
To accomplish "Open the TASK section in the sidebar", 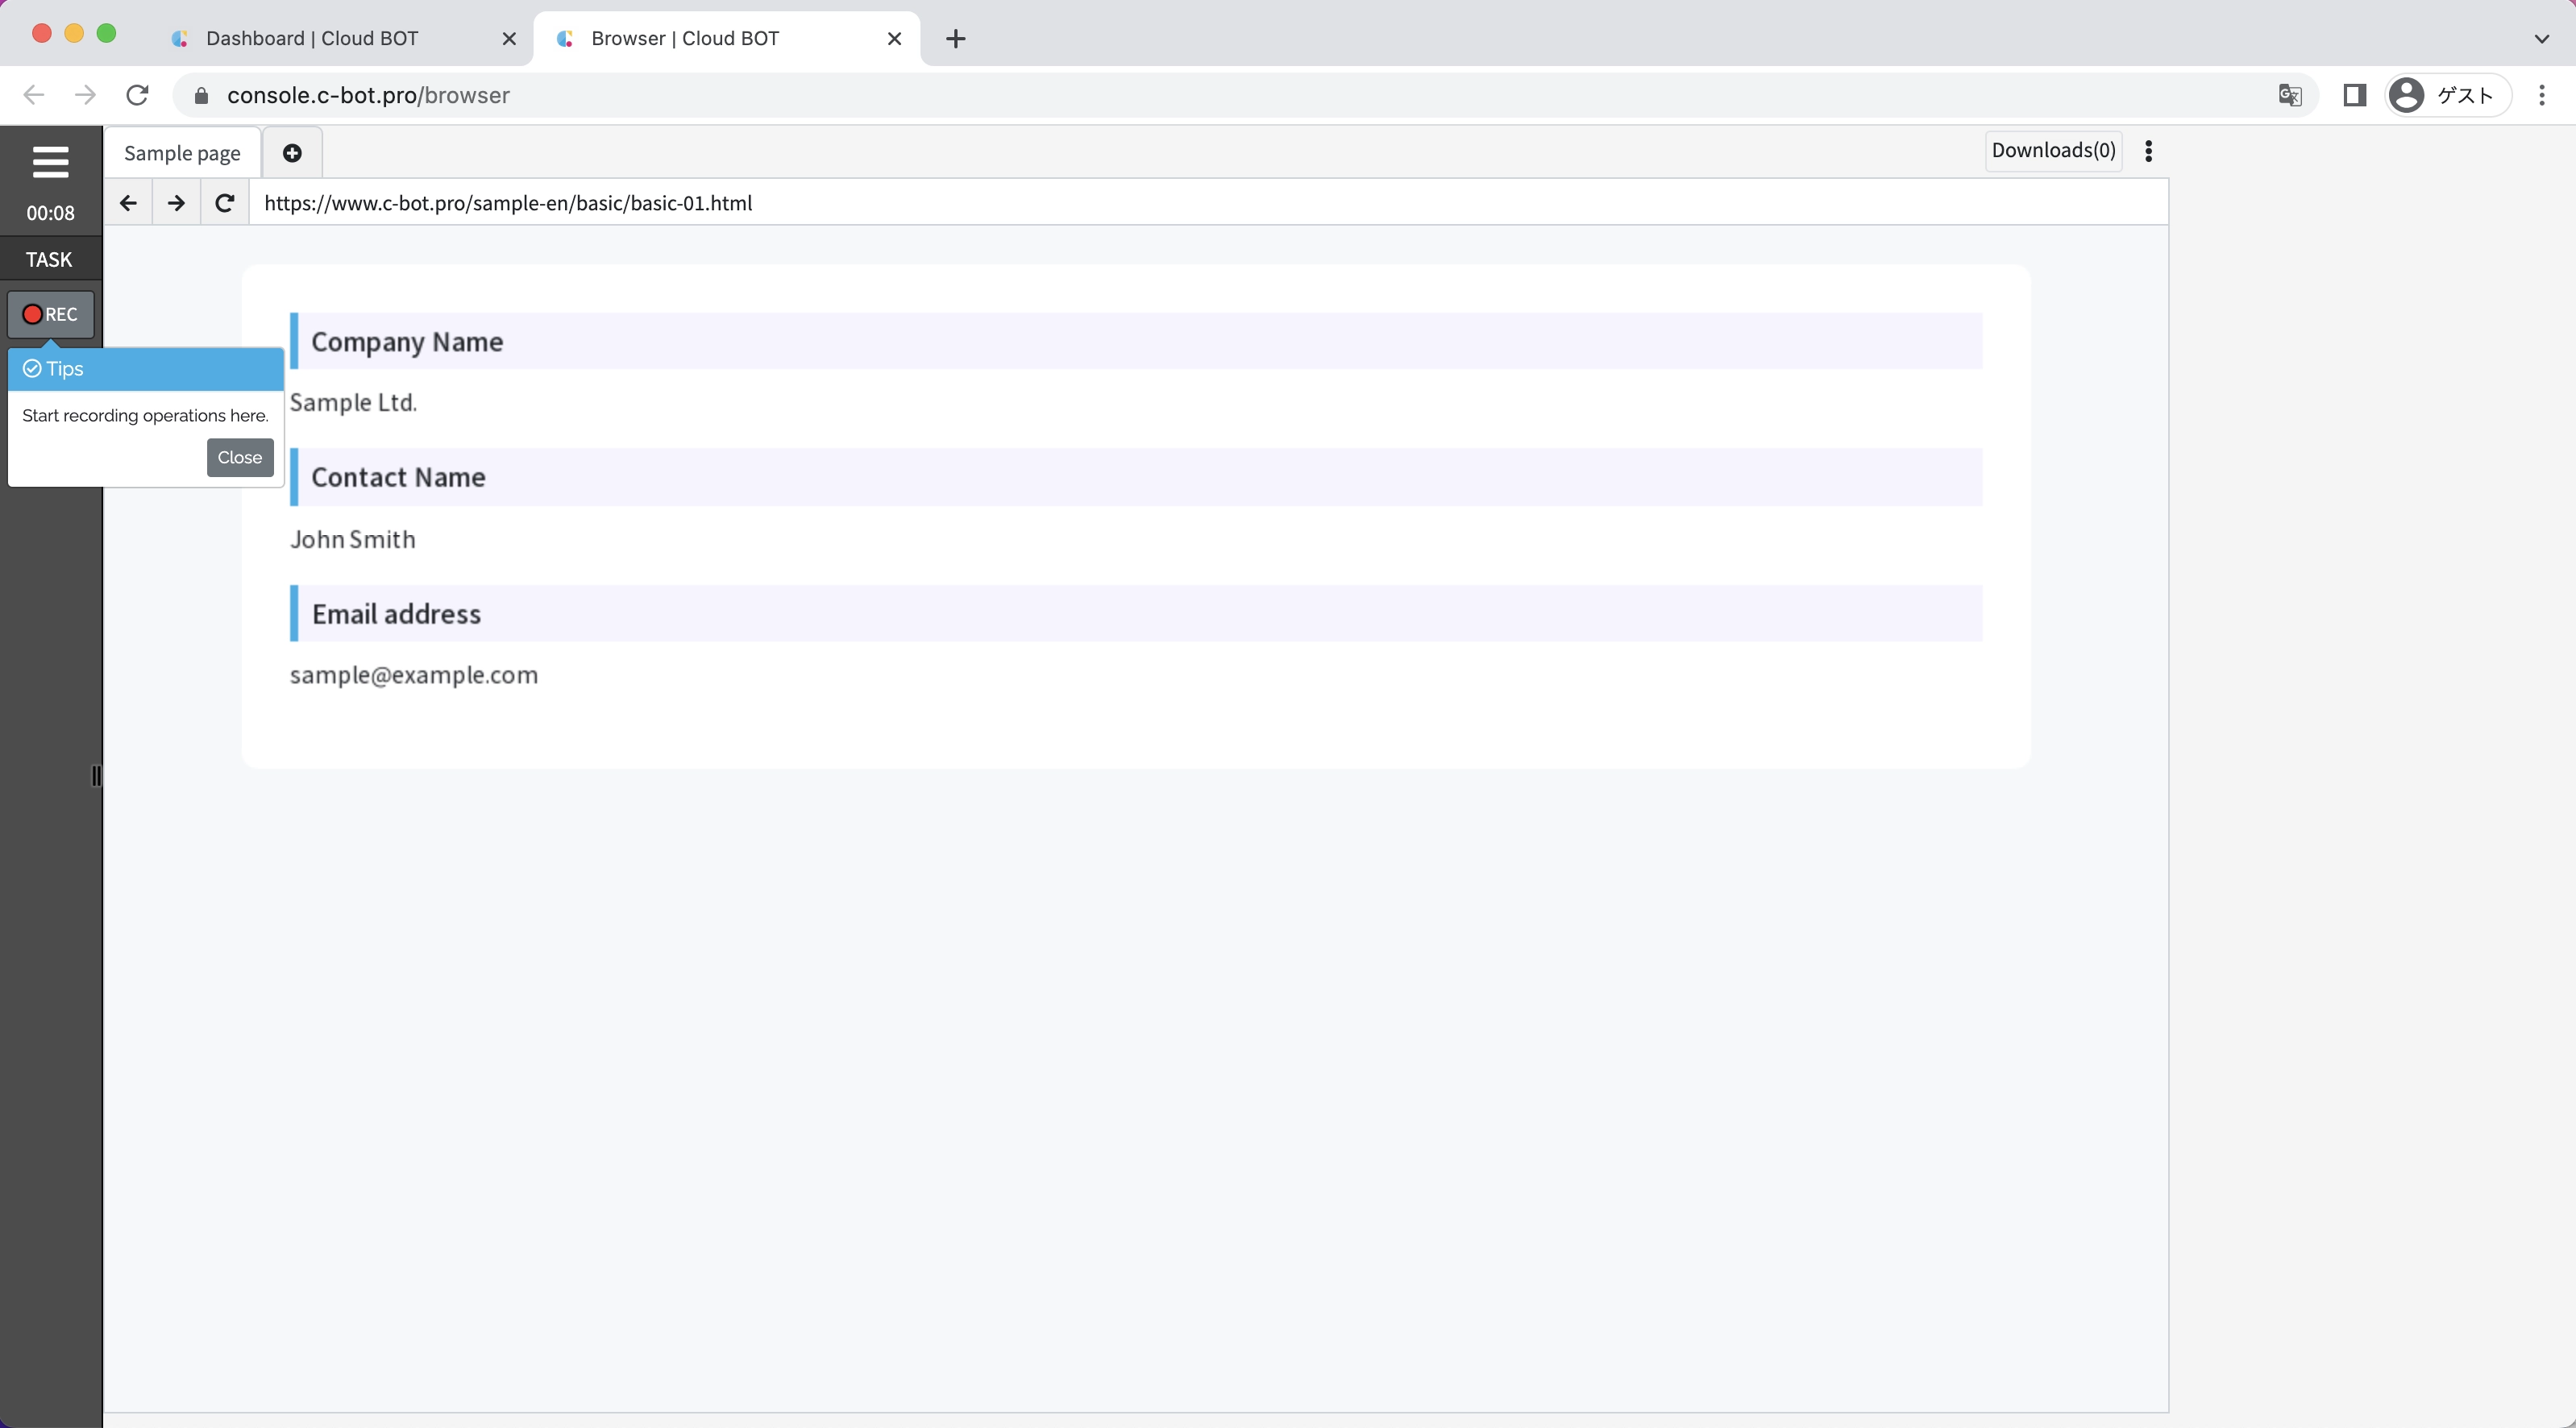I will [50, 259].
